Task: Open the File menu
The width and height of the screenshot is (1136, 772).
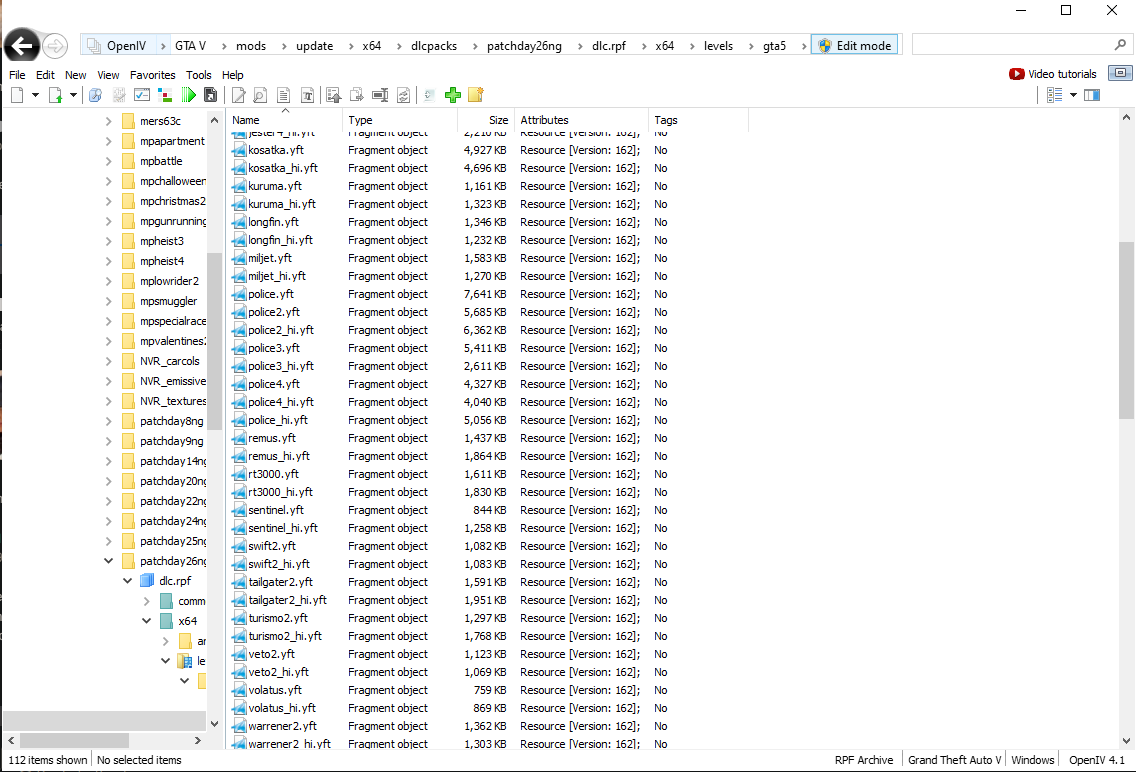Action: (x=17, y=75)
